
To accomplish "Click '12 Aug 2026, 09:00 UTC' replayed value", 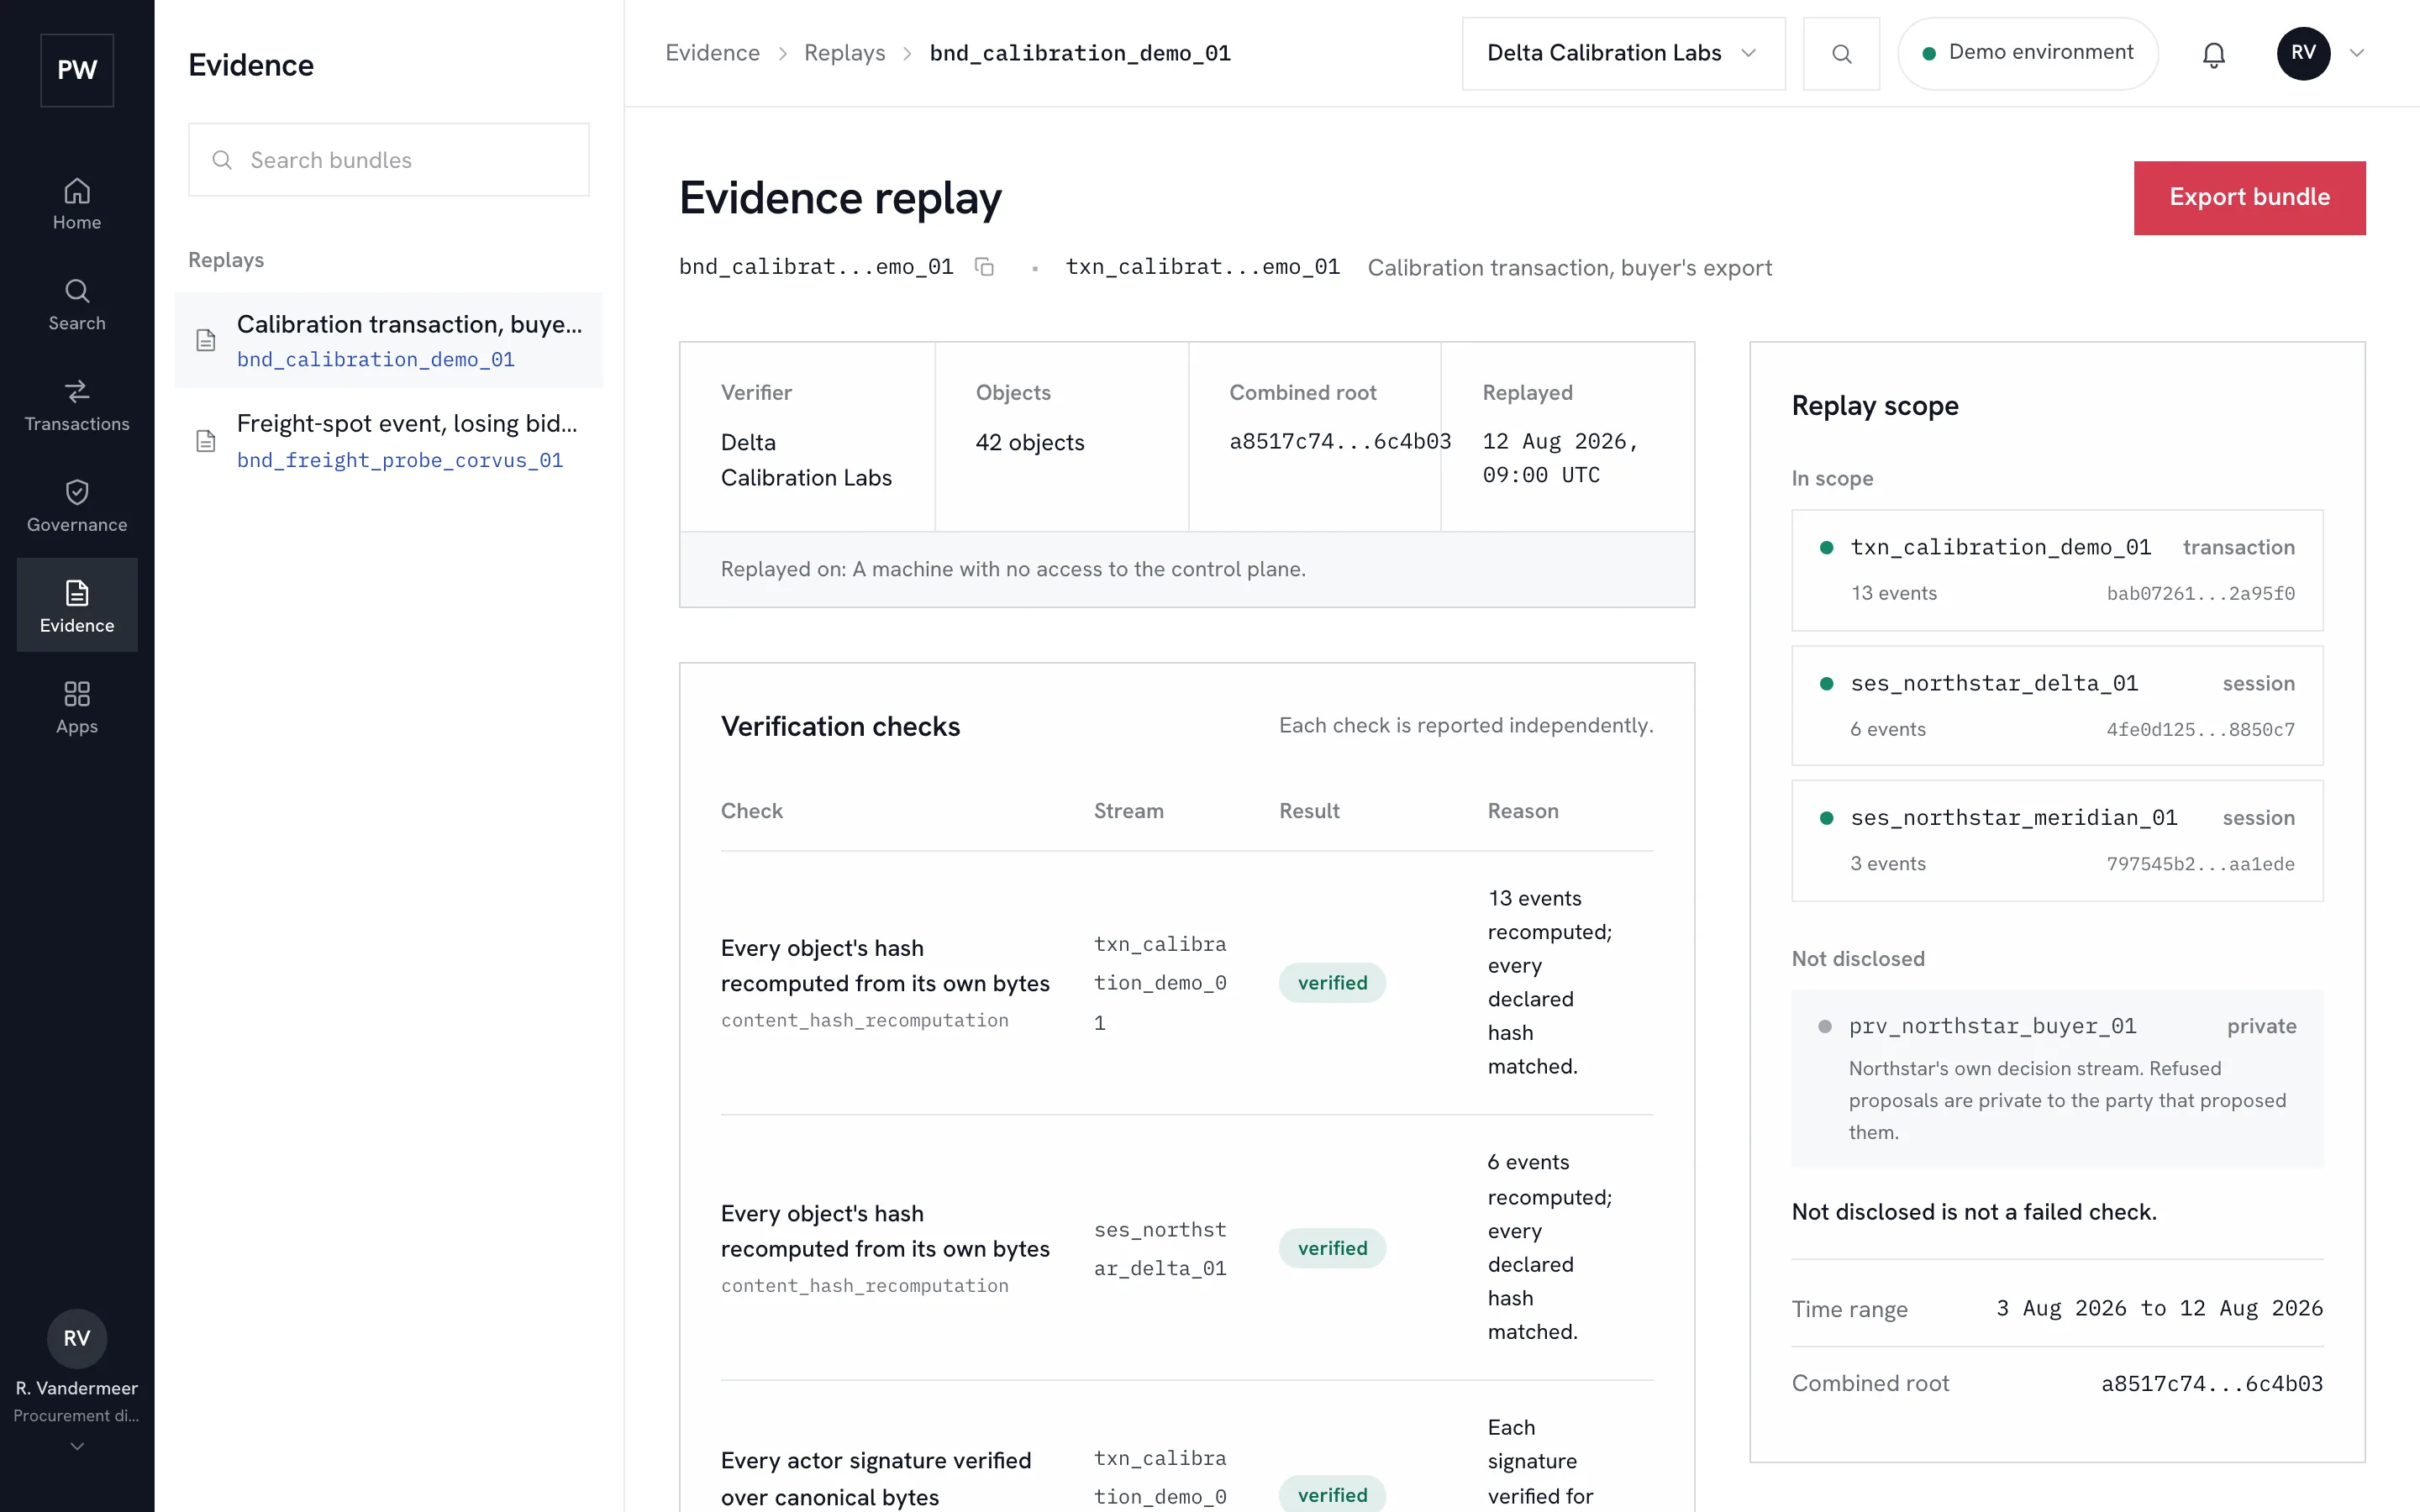I will 1559,458.
